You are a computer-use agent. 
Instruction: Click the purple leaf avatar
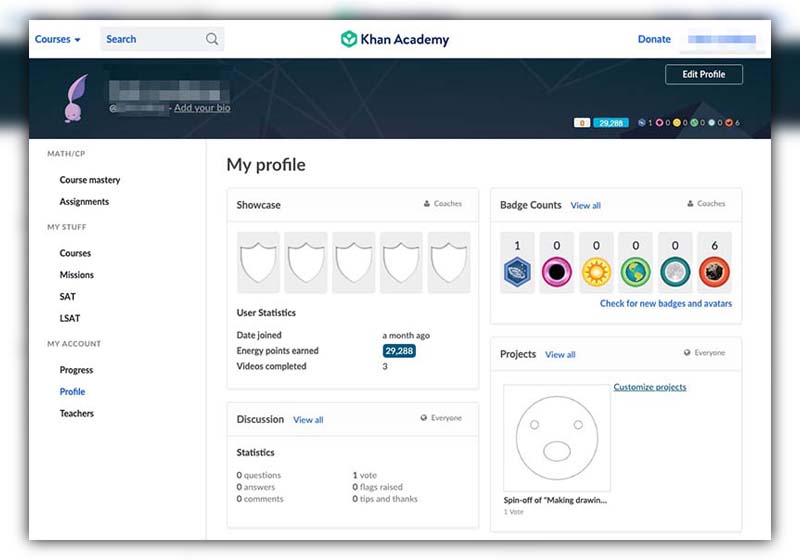76,98
